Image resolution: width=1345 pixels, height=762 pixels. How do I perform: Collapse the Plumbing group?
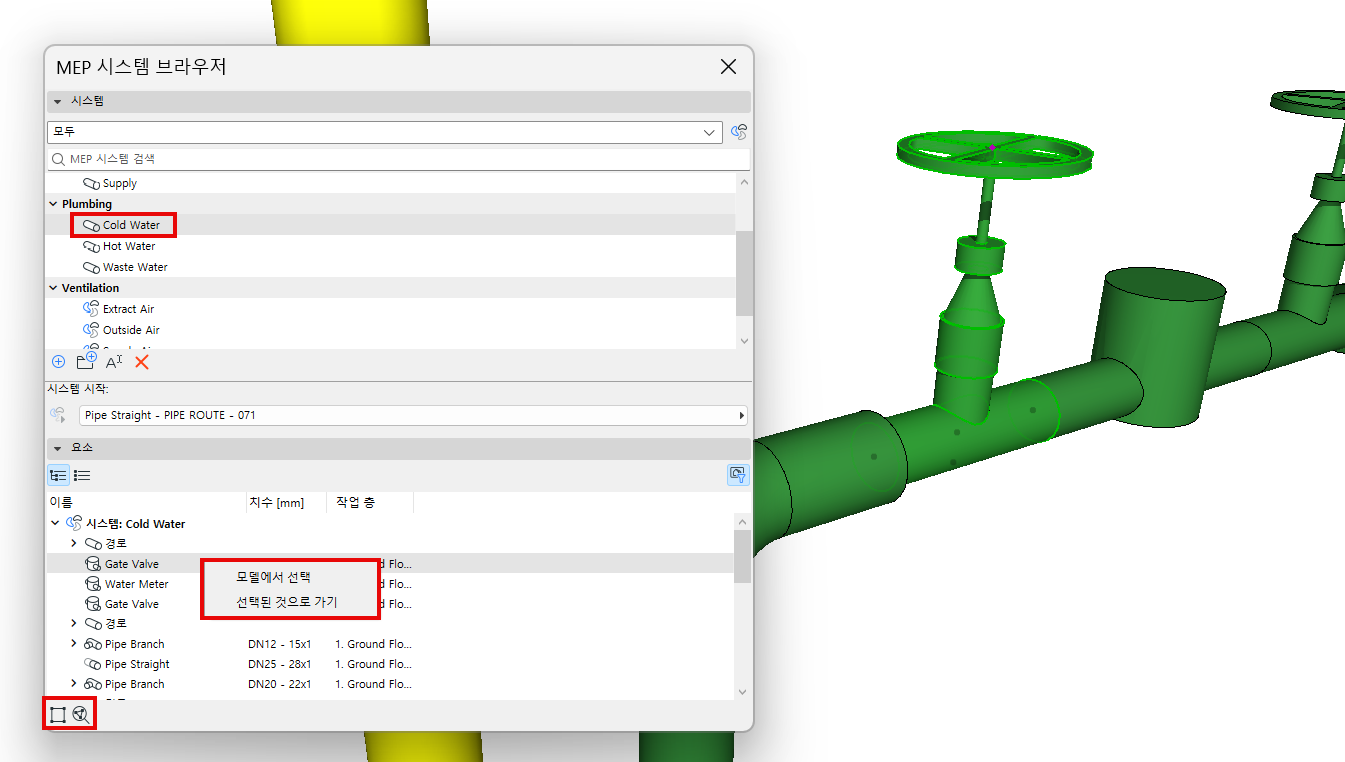pyautogui.click(x=53, y=204)
